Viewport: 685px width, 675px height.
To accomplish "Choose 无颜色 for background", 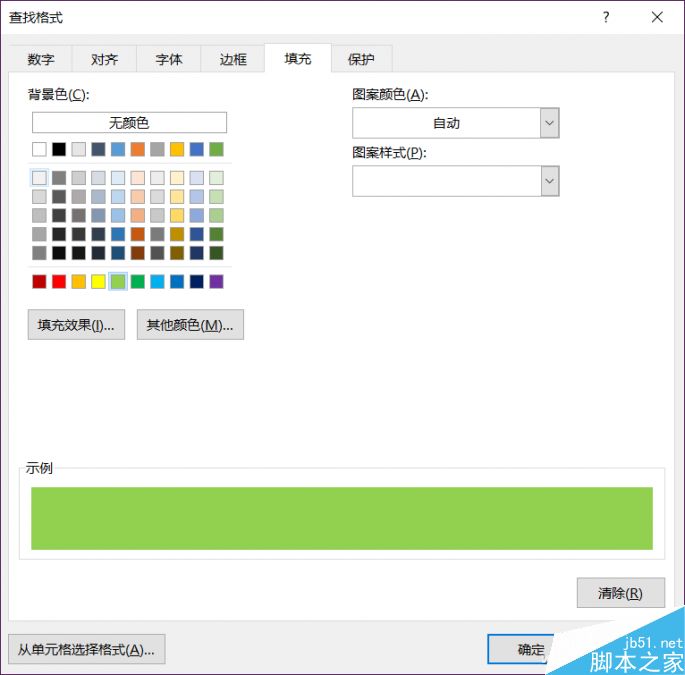I will 129,123.
